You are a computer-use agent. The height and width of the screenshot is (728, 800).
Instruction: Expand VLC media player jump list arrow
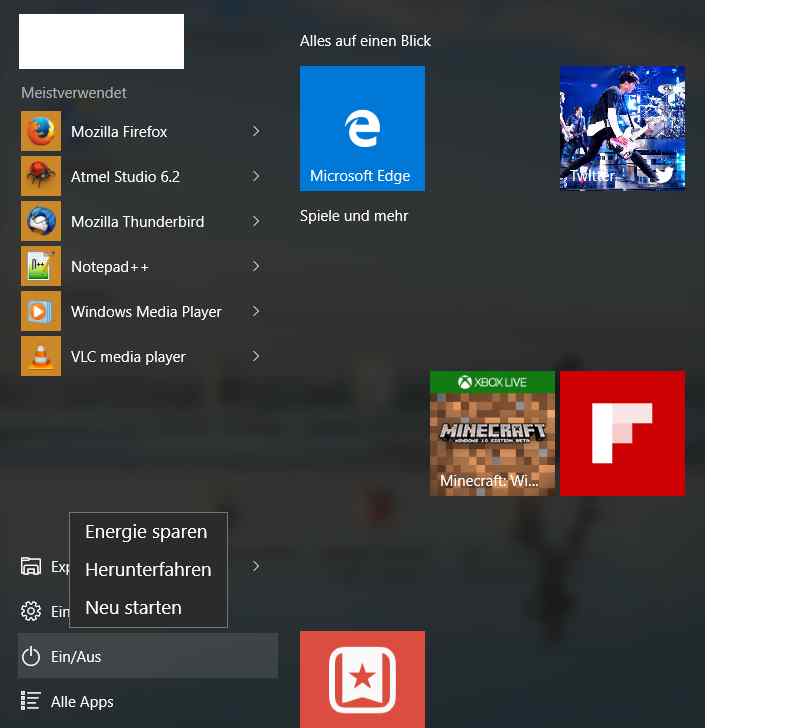[x=256, y=356]
